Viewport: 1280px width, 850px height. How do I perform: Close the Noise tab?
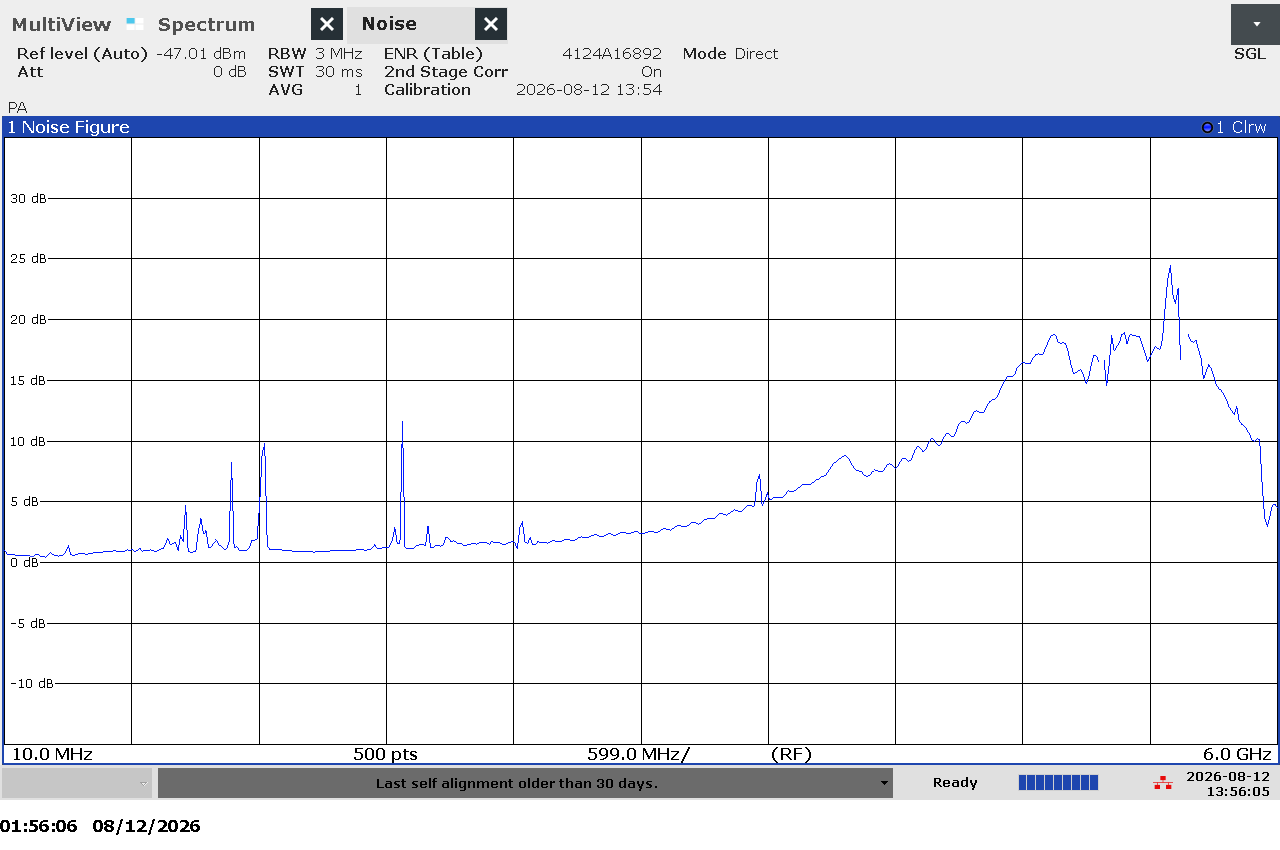click(490, 24)
